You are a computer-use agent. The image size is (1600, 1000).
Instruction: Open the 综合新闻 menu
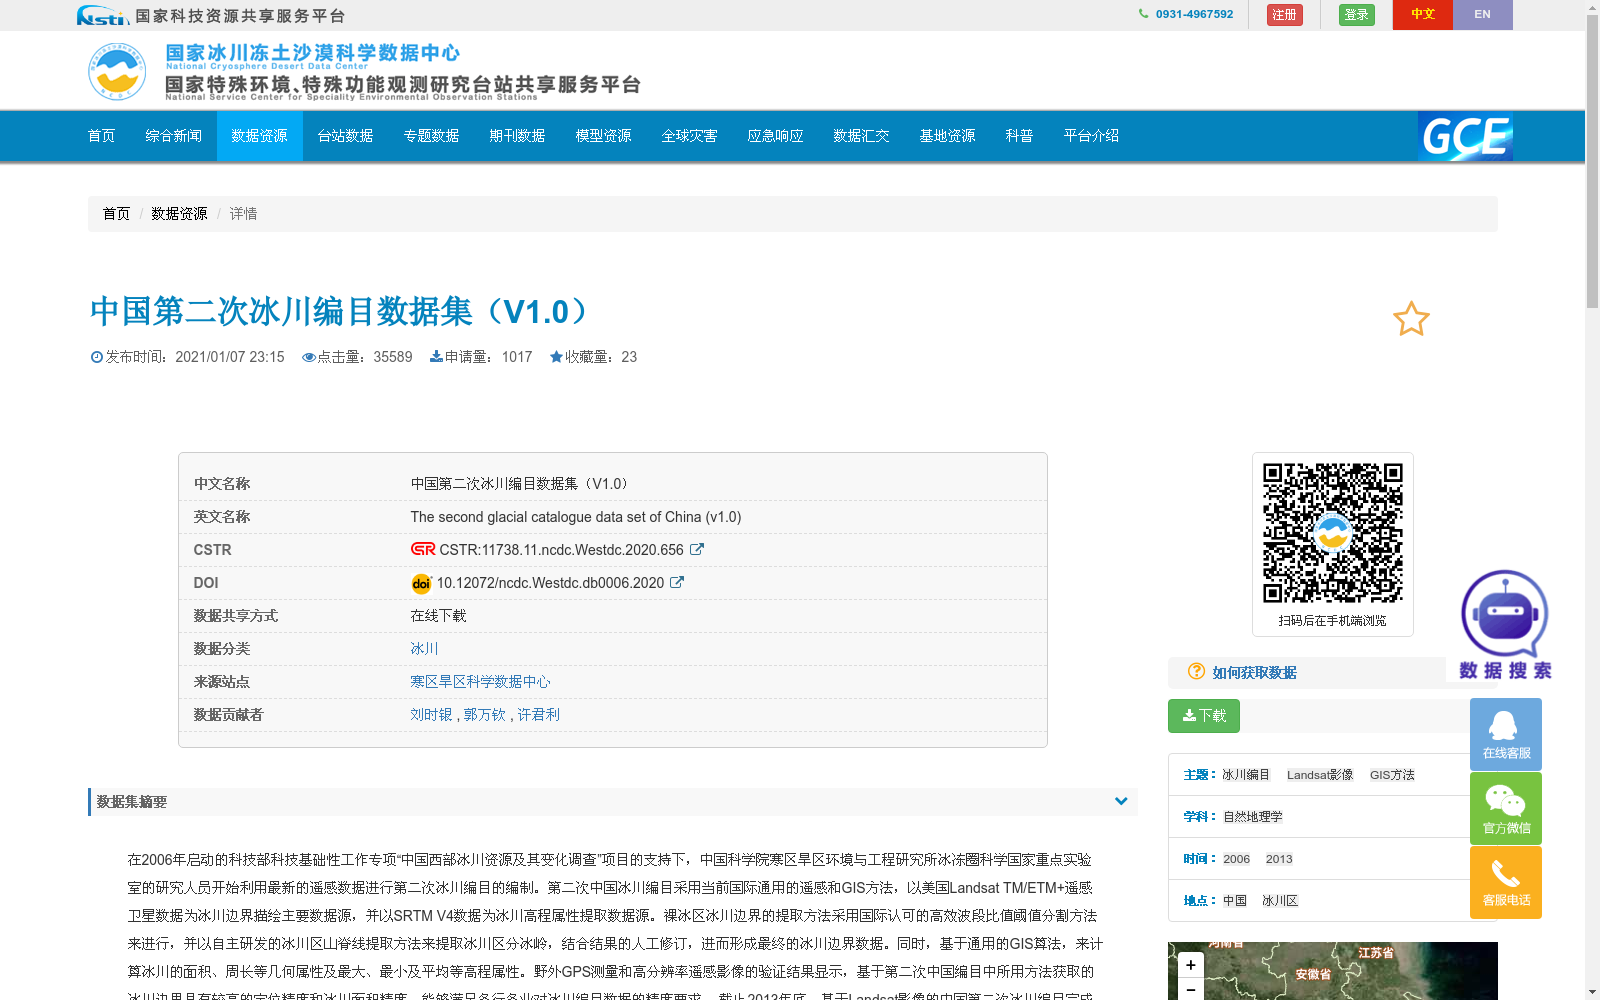[x=174, y=136]
